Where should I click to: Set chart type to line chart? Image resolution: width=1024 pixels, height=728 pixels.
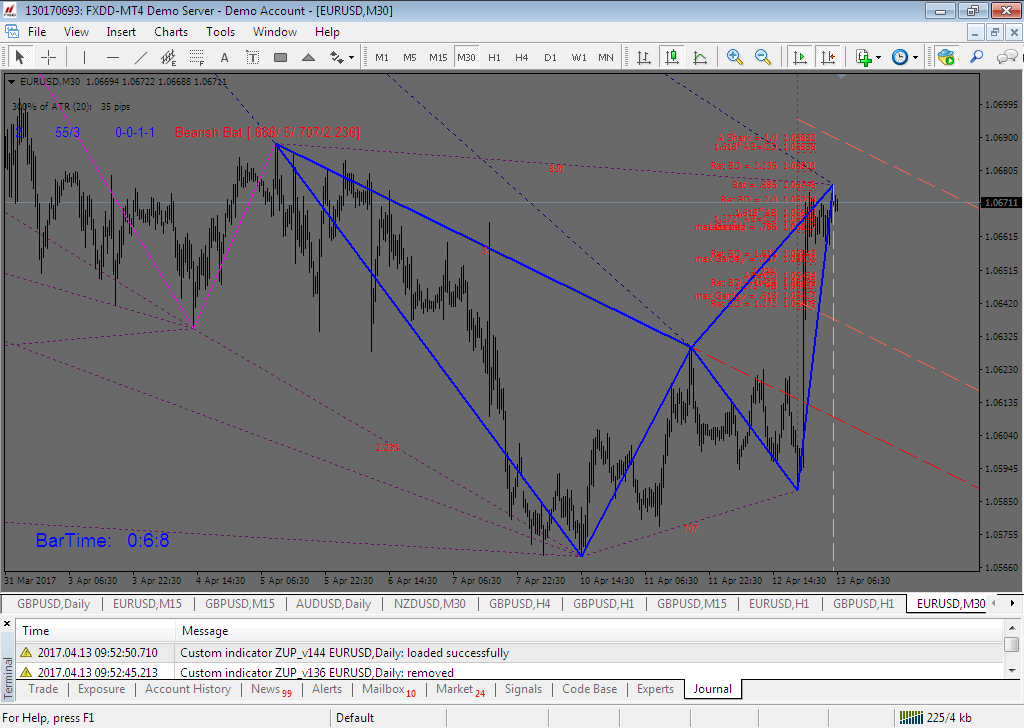click(x=700, y=57)
